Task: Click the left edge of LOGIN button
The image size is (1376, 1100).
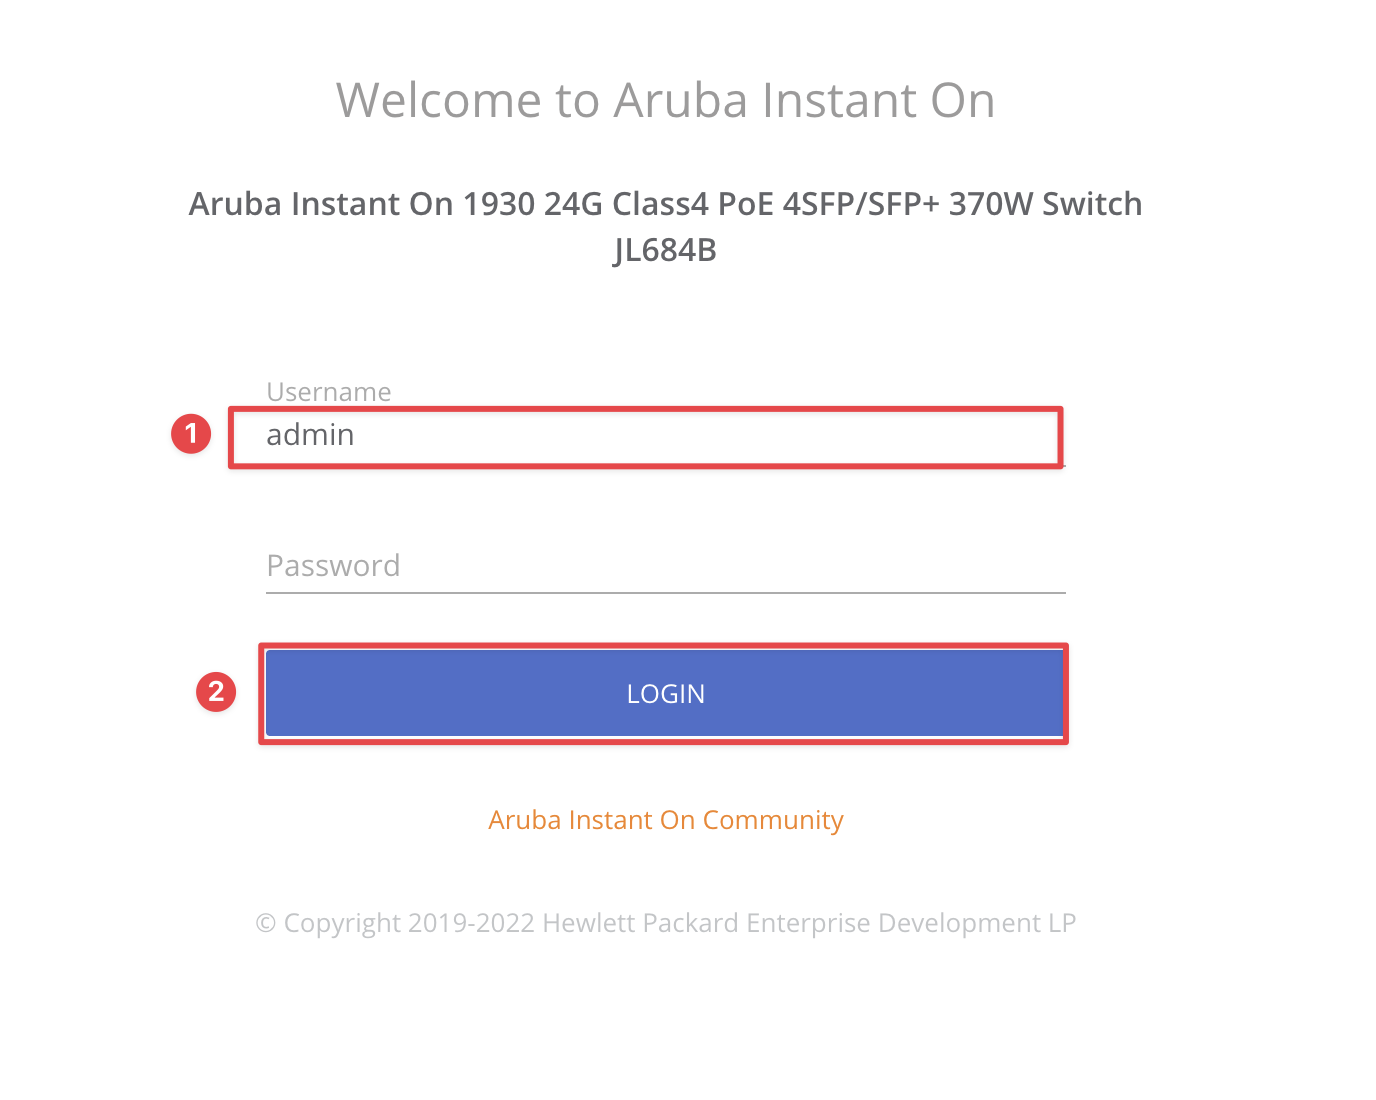Action: click(272, 693)
